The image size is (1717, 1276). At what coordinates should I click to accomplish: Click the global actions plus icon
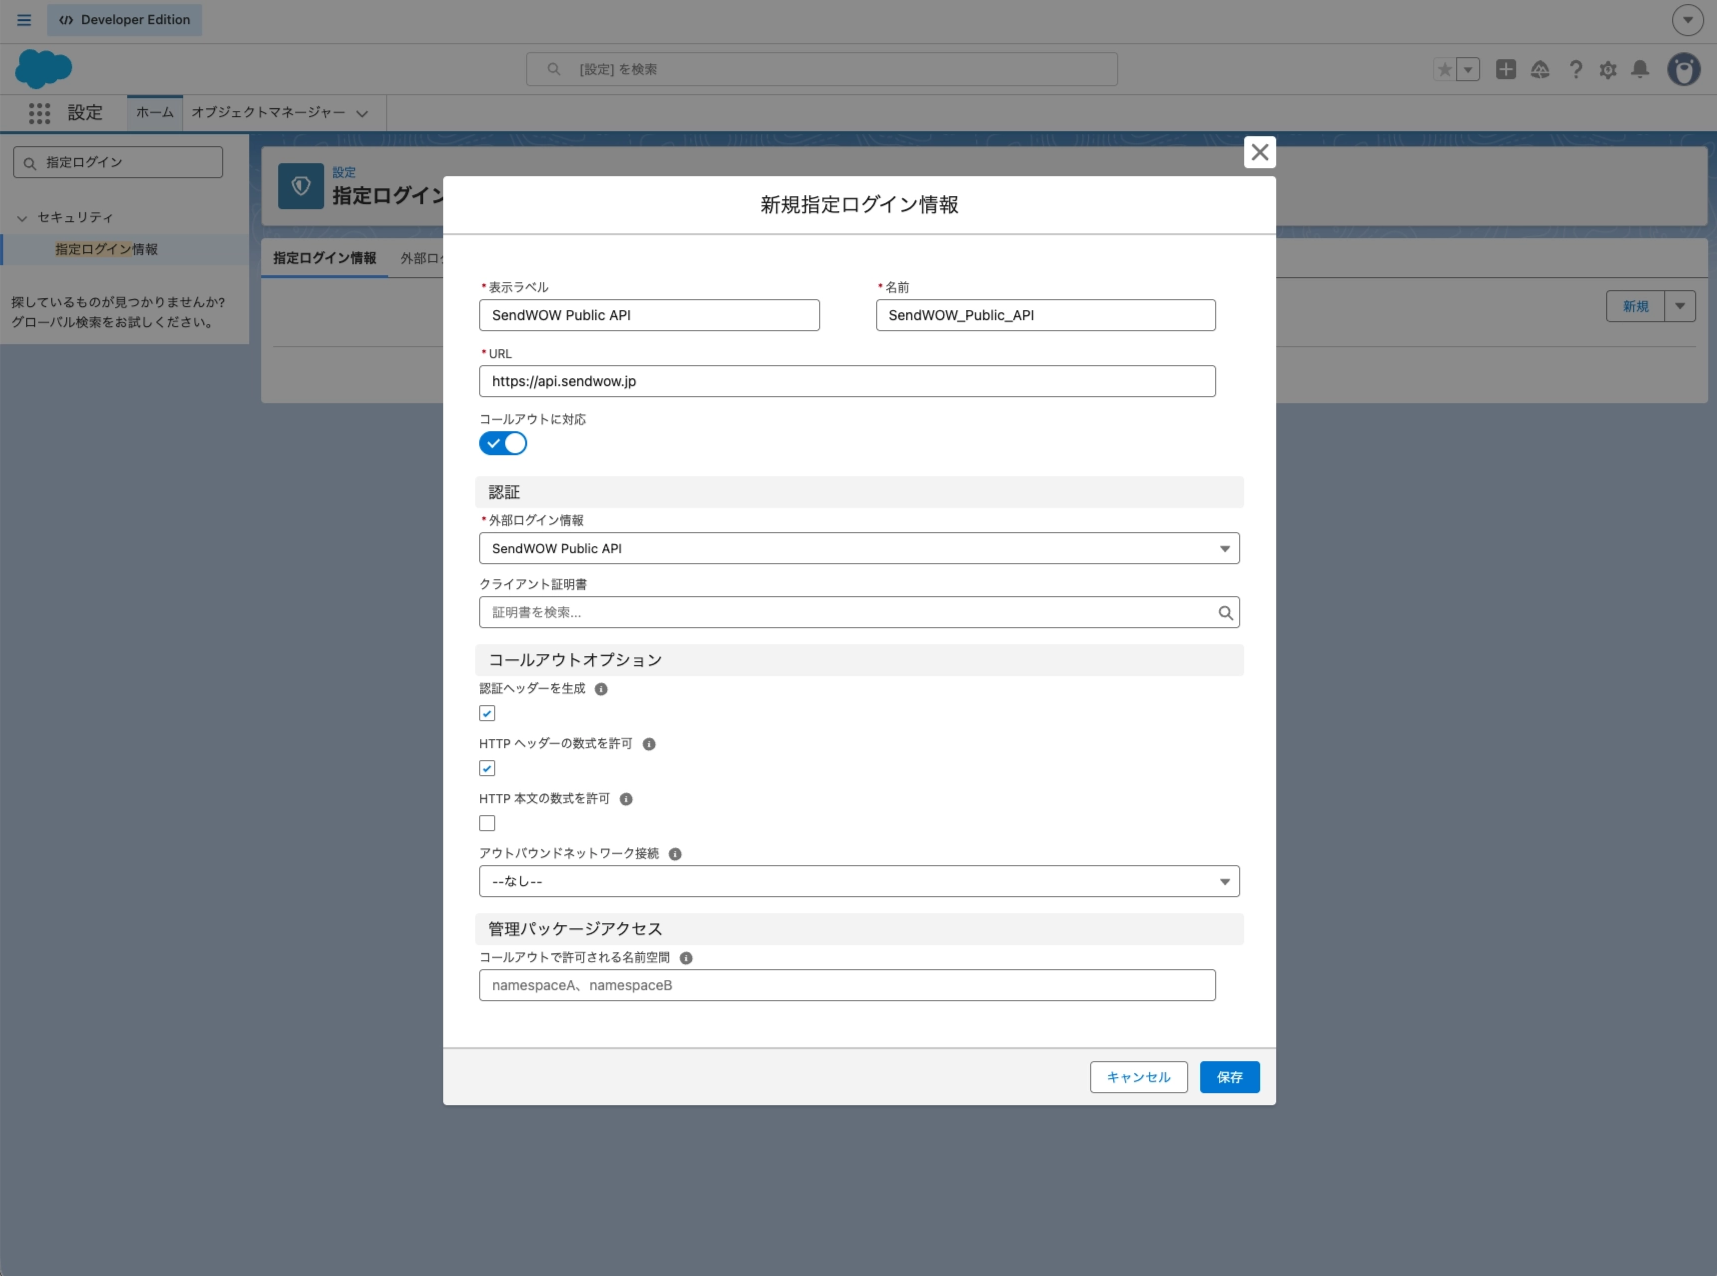point(1506,69)
